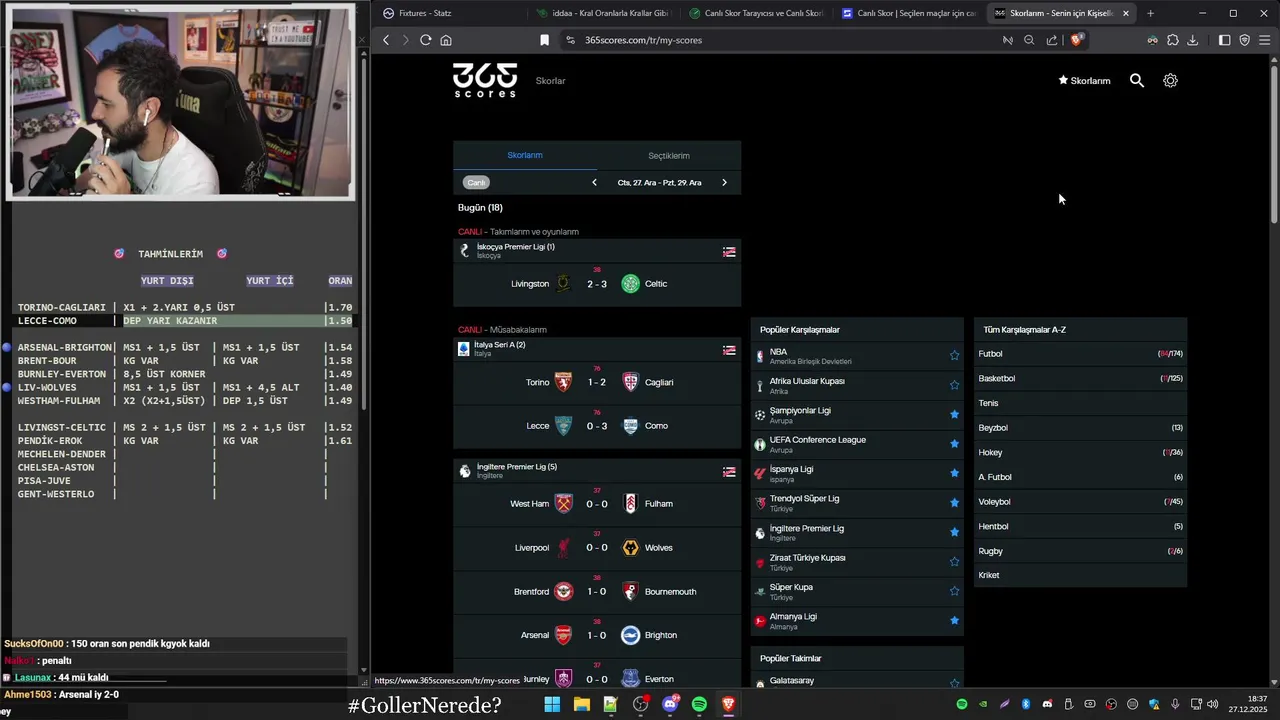The height and width of the screenshot is (720, 1280).
Task: Open Spotify from the taskbar
Action: [699, 705]
